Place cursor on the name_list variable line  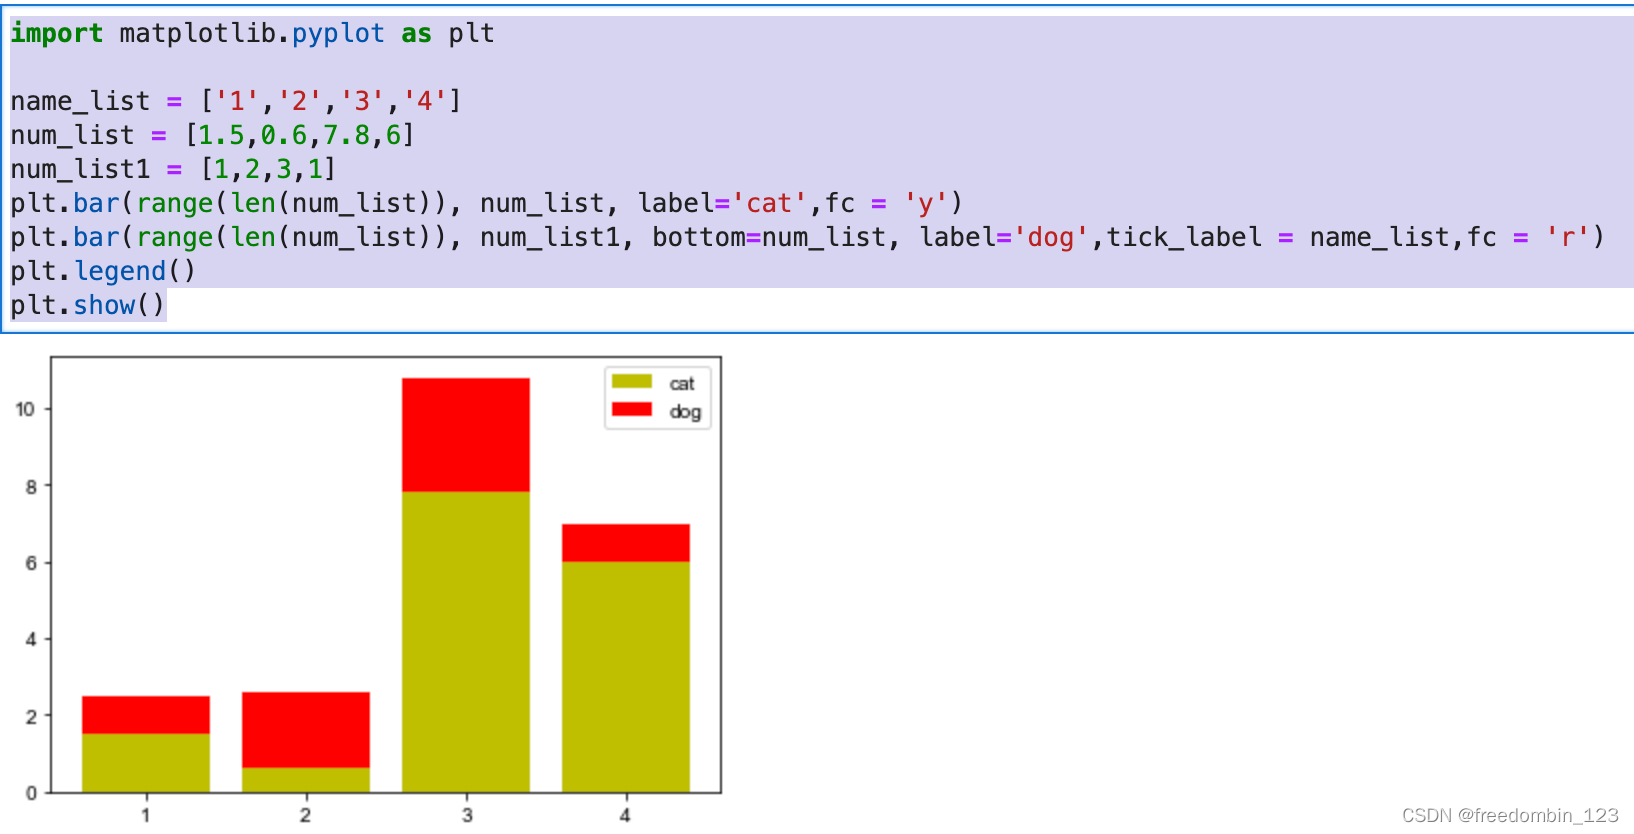point(236,101)
